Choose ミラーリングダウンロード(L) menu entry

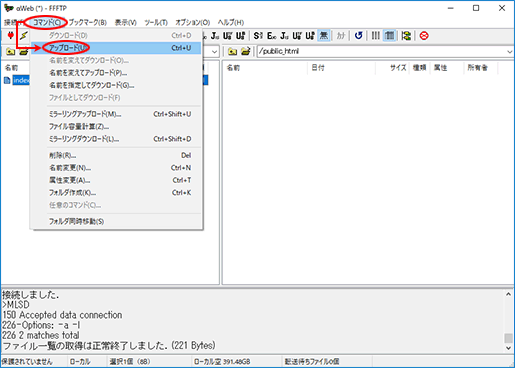tap(116, 139)
